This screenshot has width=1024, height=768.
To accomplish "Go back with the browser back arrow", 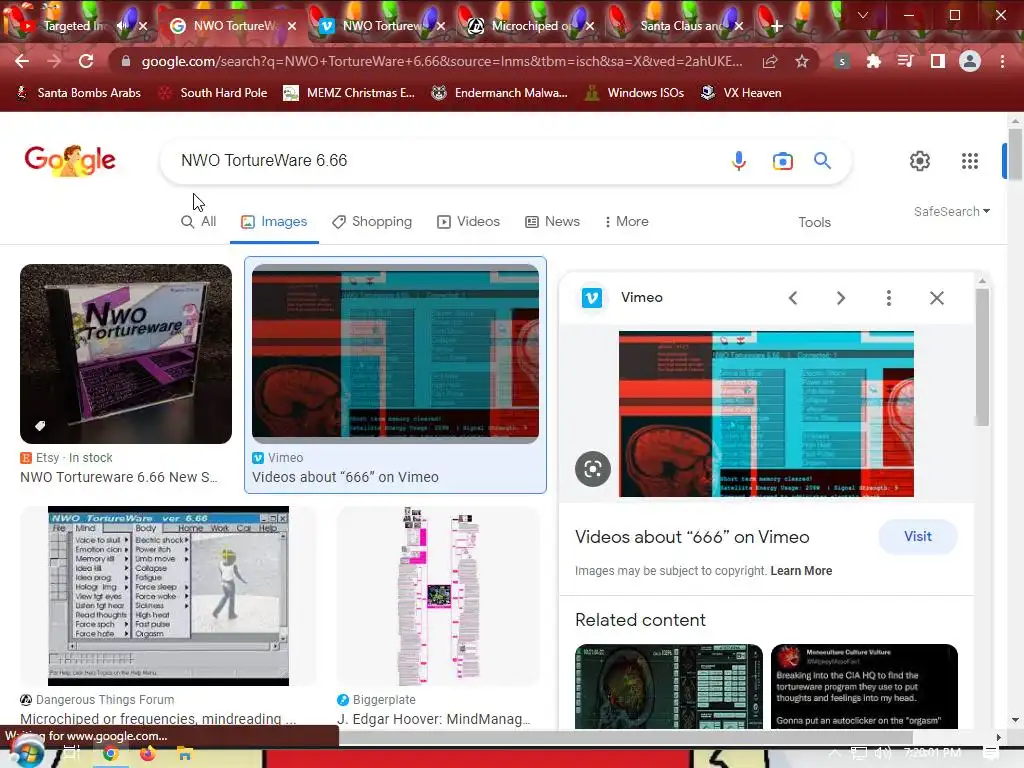I will pyautogui.click(x=22, y=61).
